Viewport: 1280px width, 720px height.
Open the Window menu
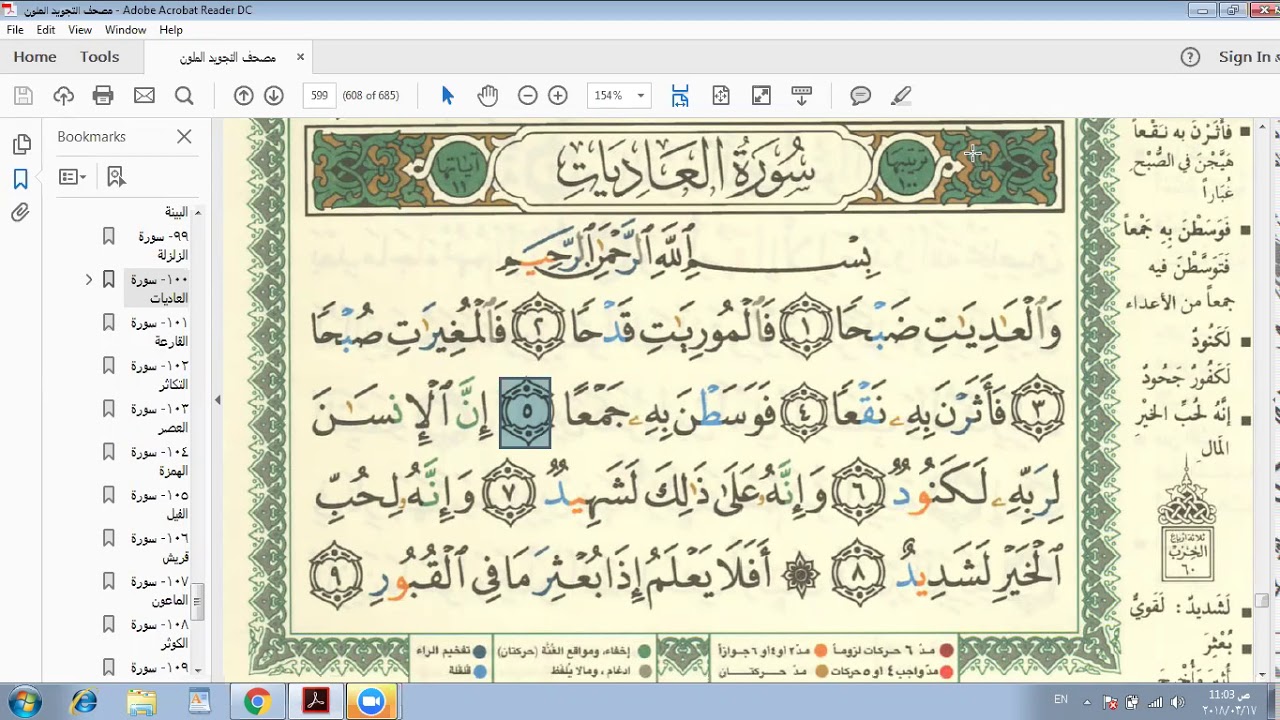pos(126,30)
